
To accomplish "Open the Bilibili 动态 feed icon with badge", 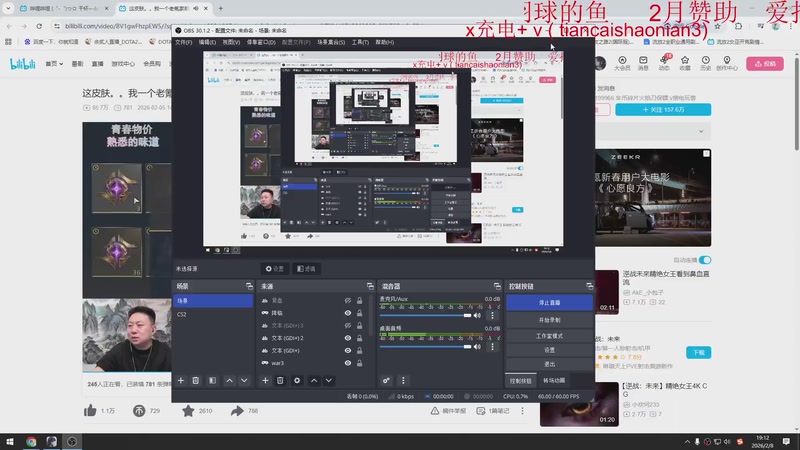I will 664,63.
